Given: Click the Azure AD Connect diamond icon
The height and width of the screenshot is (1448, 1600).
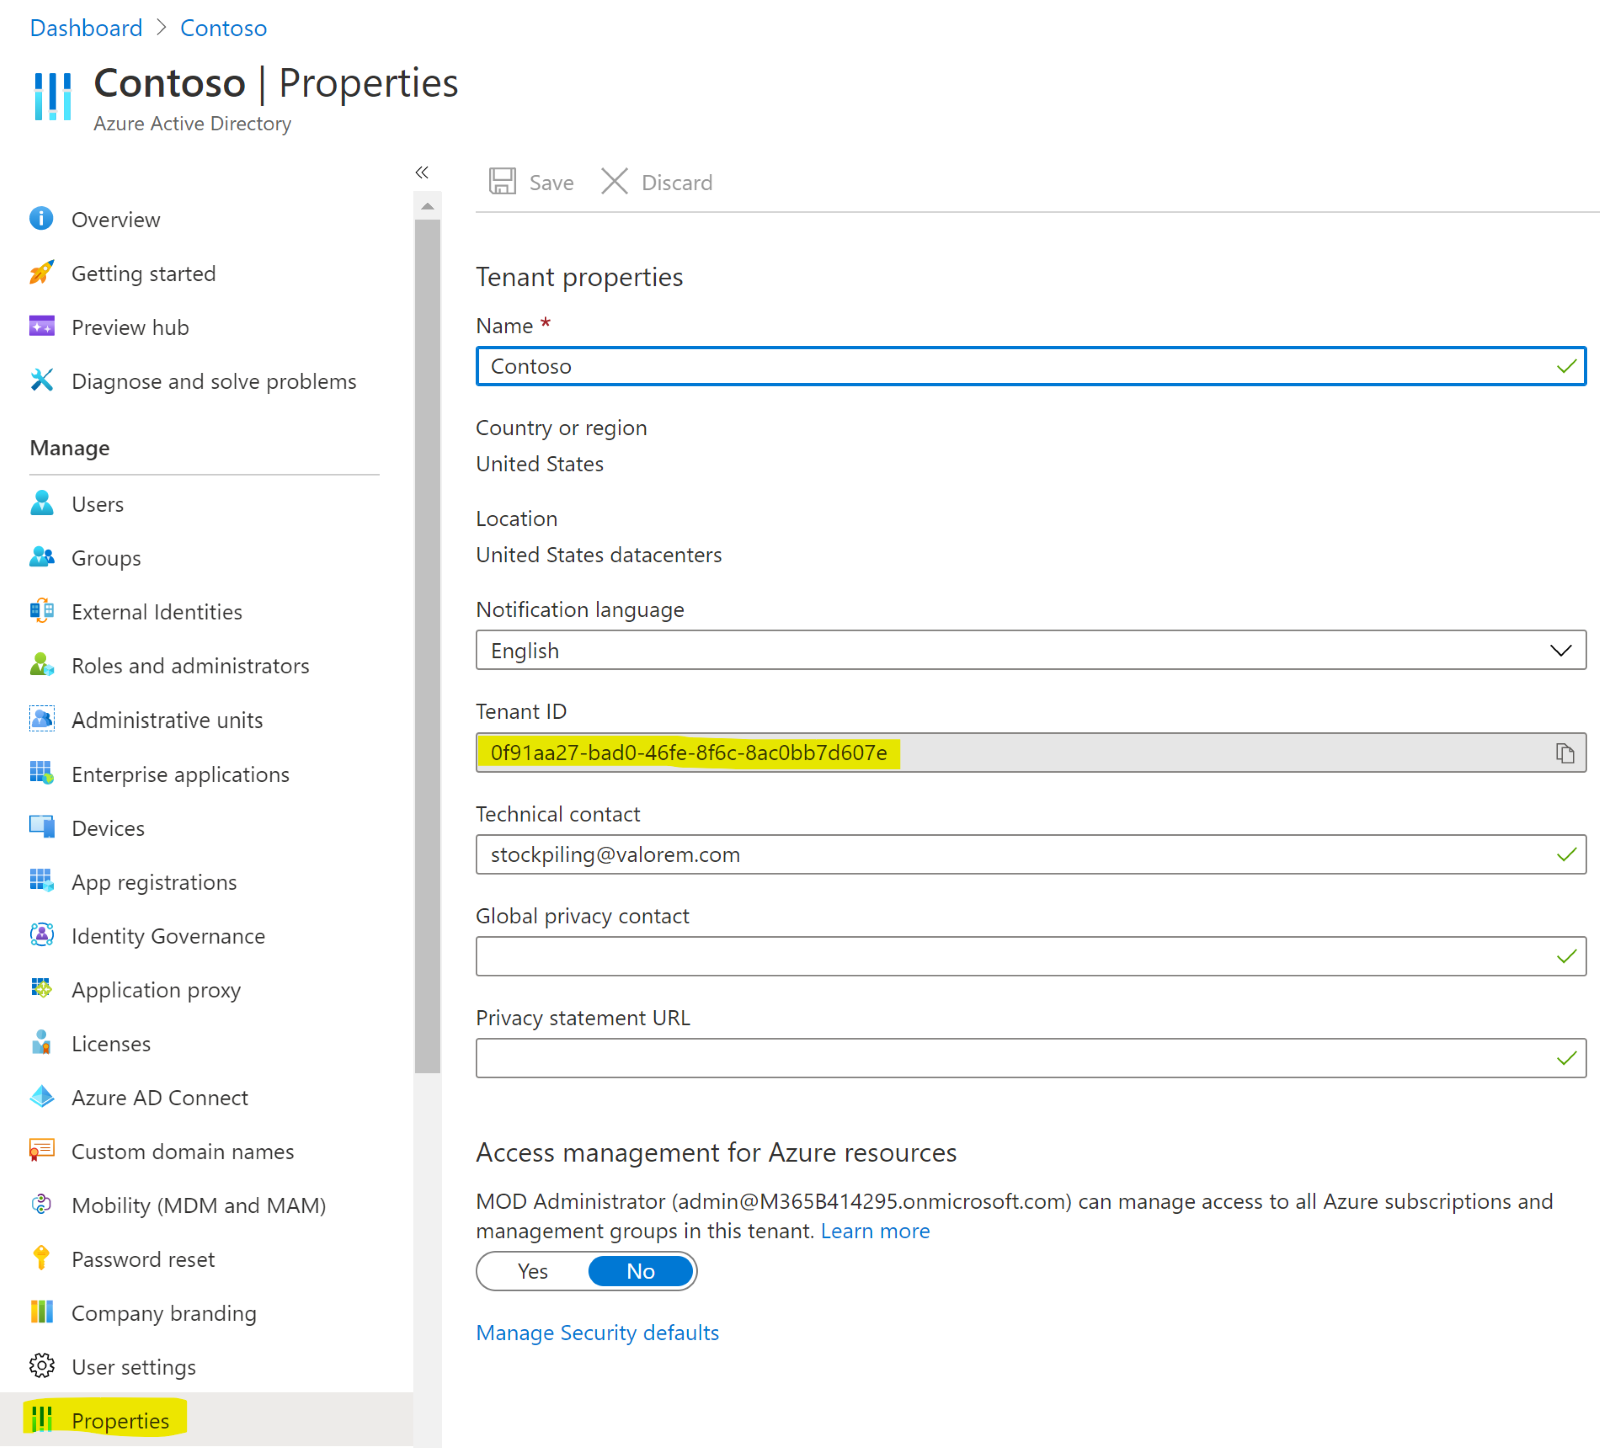Looking at the screenshot, I should [x=41, y=1097].
